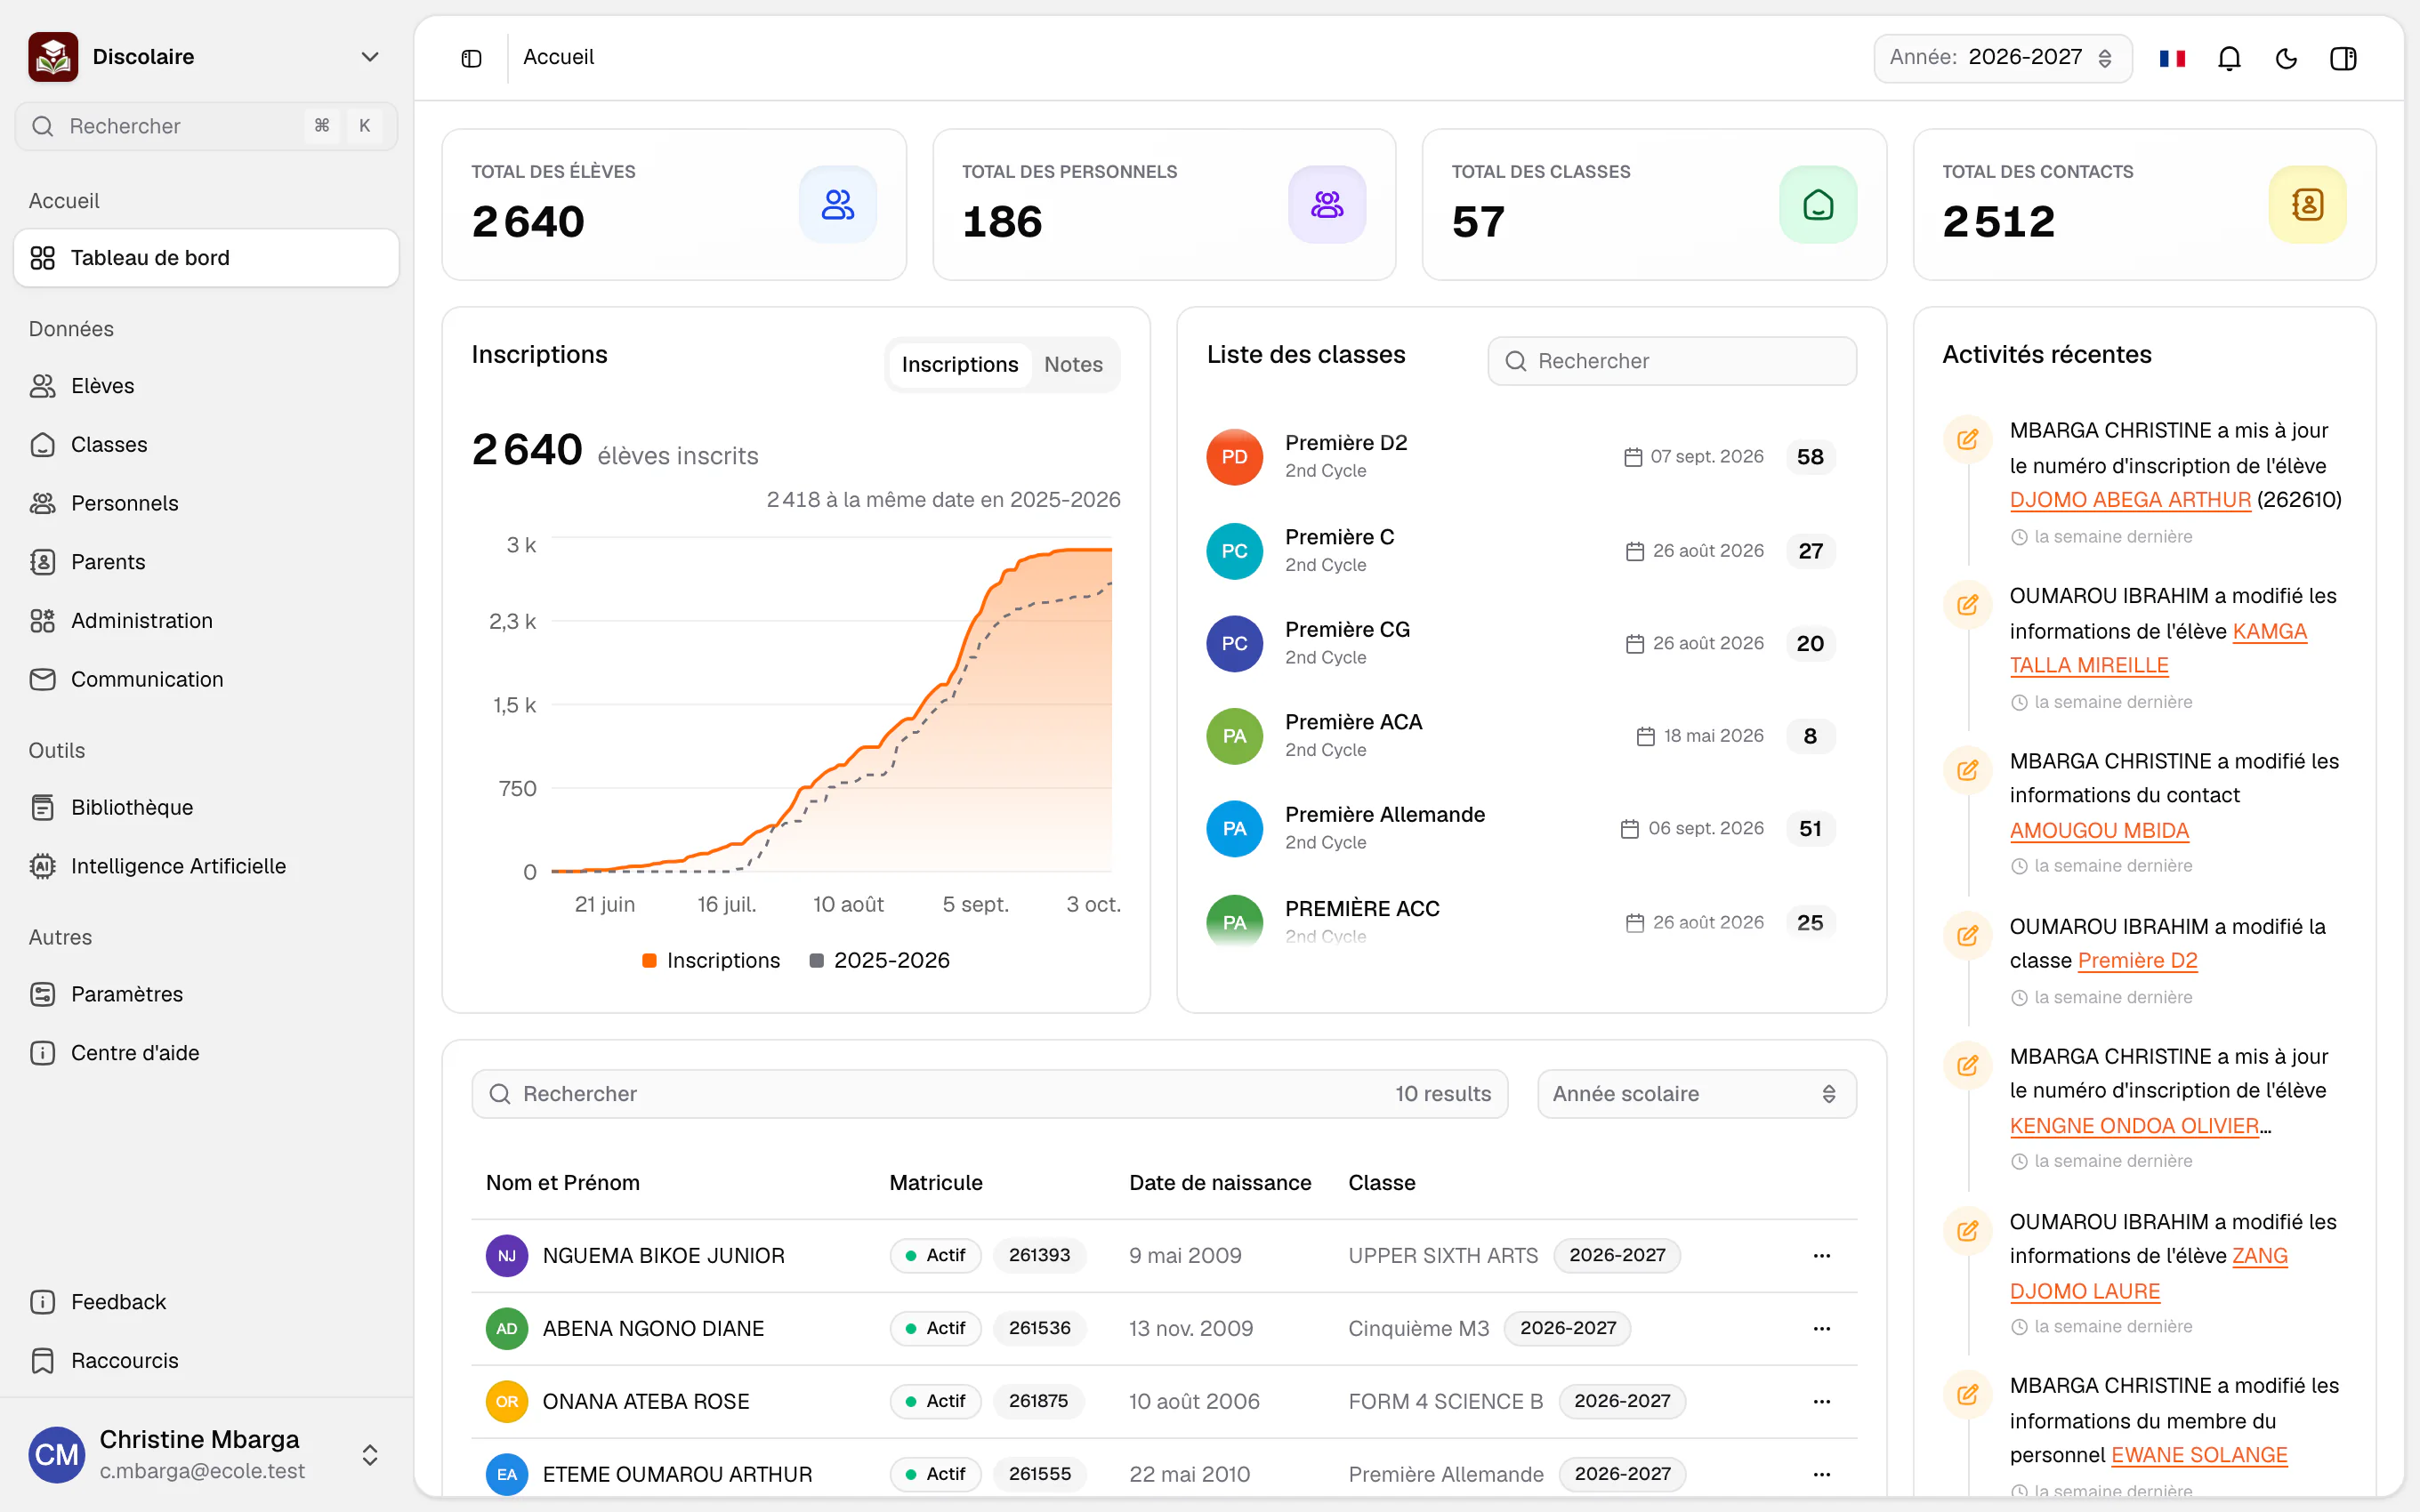Open the notifications bell
This screenshot has height=1512, width=2420.
tap(2229, 58)
